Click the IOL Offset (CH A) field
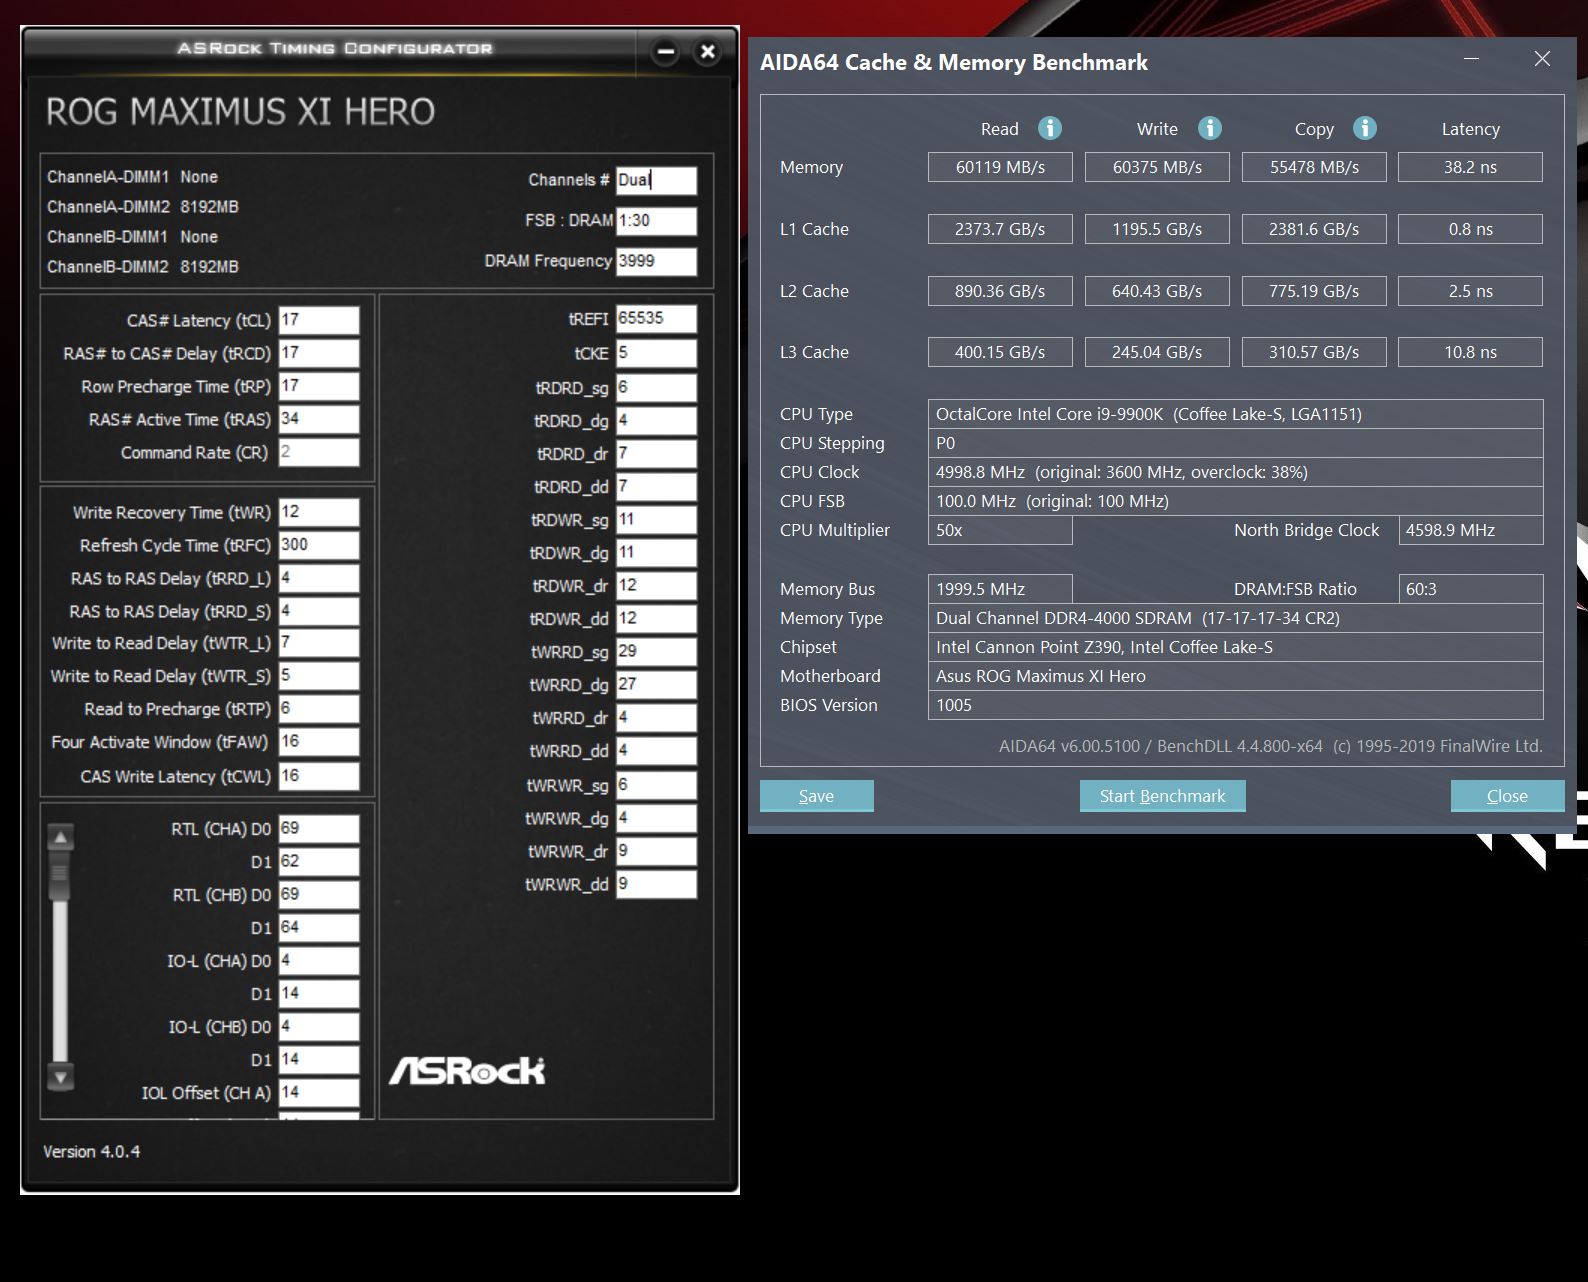1588x1282 pixels. point(319,1093)
